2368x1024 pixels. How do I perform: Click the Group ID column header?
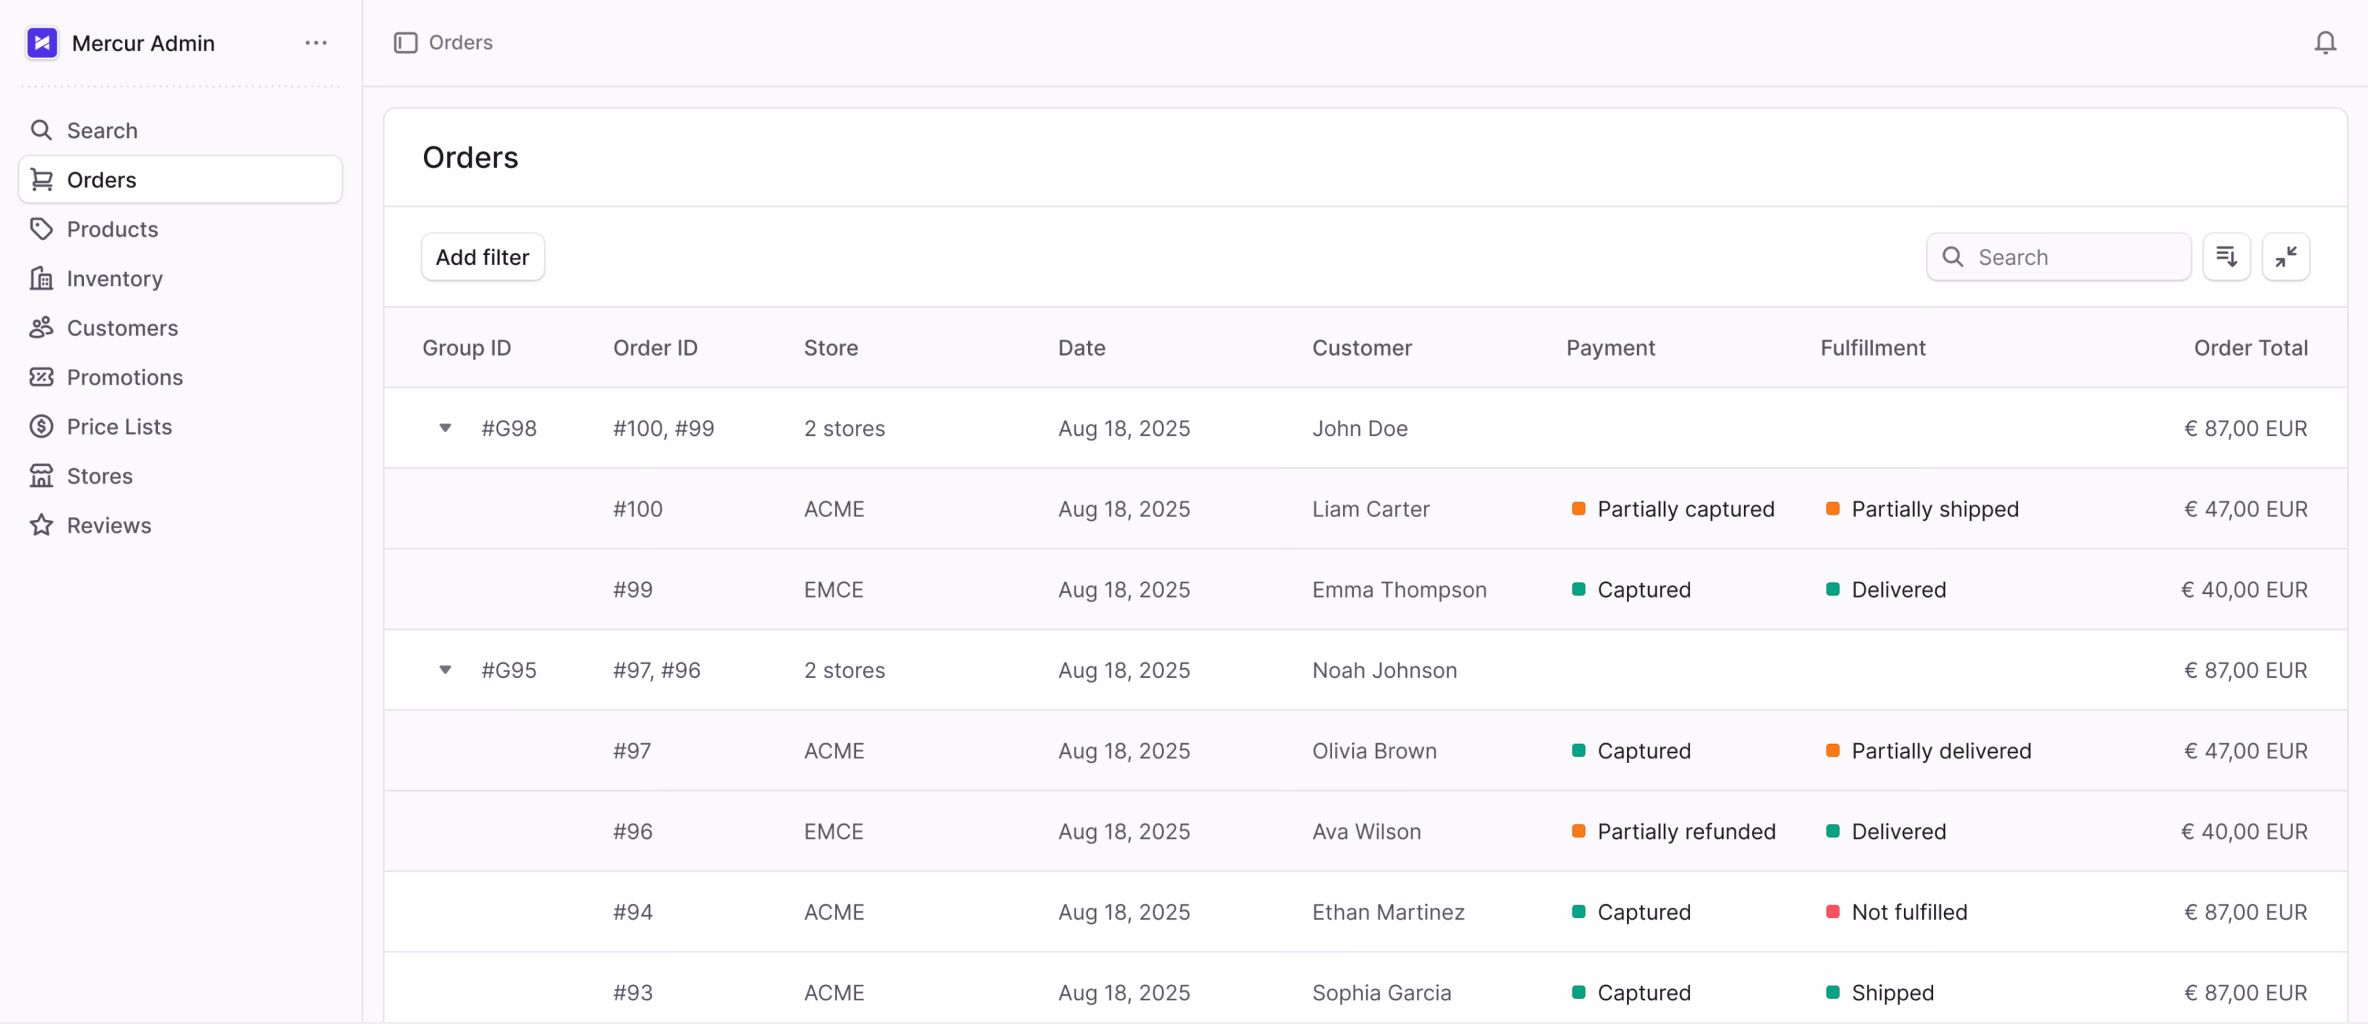point(466,348)
